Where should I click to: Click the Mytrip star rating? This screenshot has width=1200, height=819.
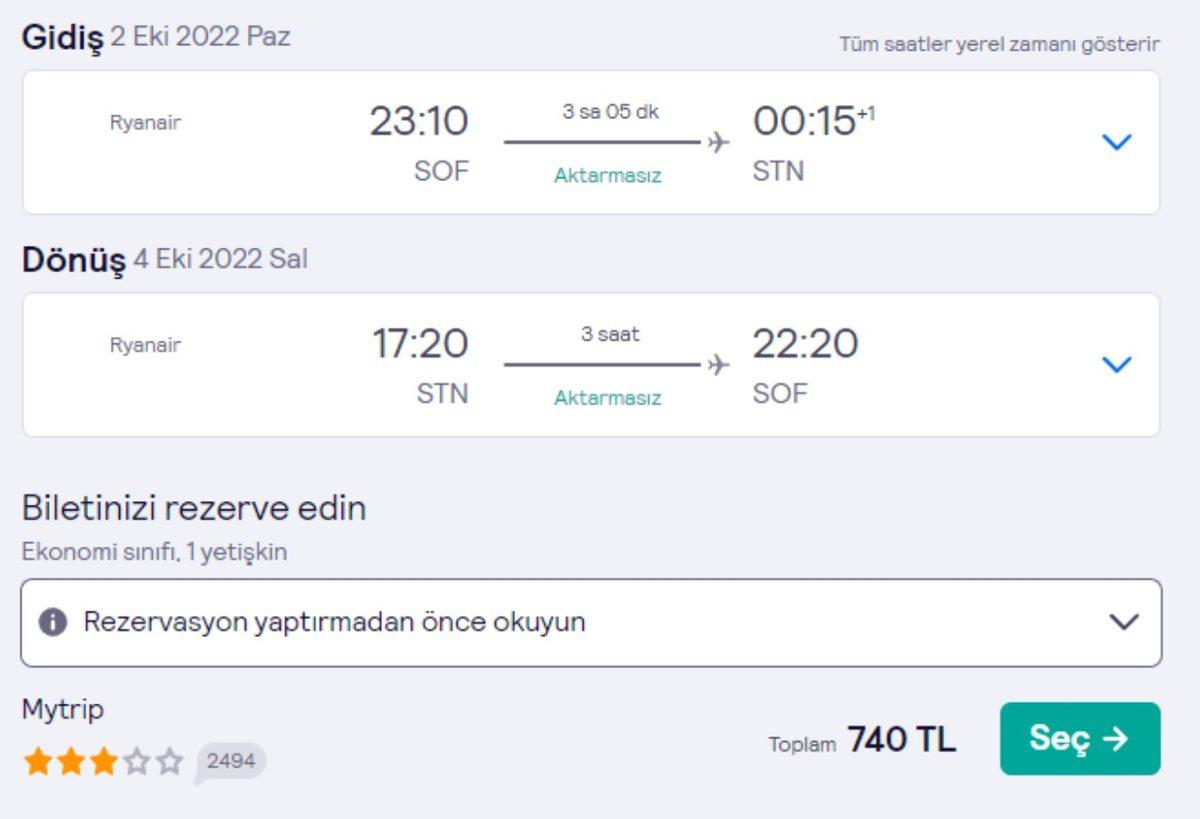(x=103, y=763)
